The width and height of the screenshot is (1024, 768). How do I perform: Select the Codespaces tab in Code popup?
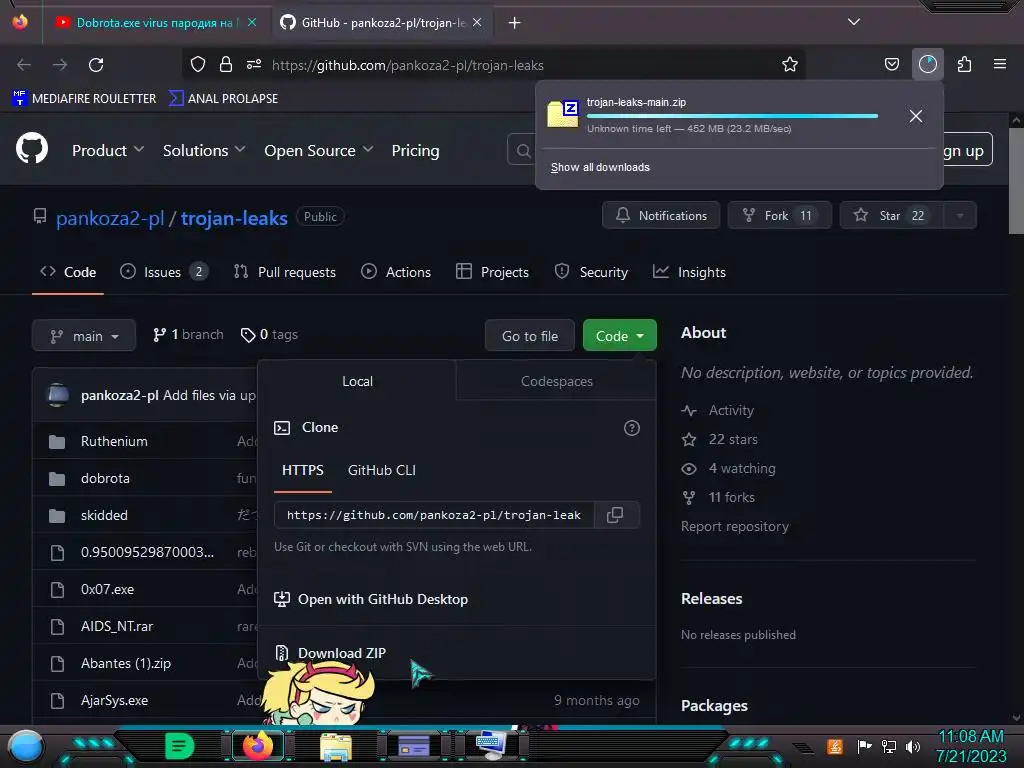[x=556, y=381]
